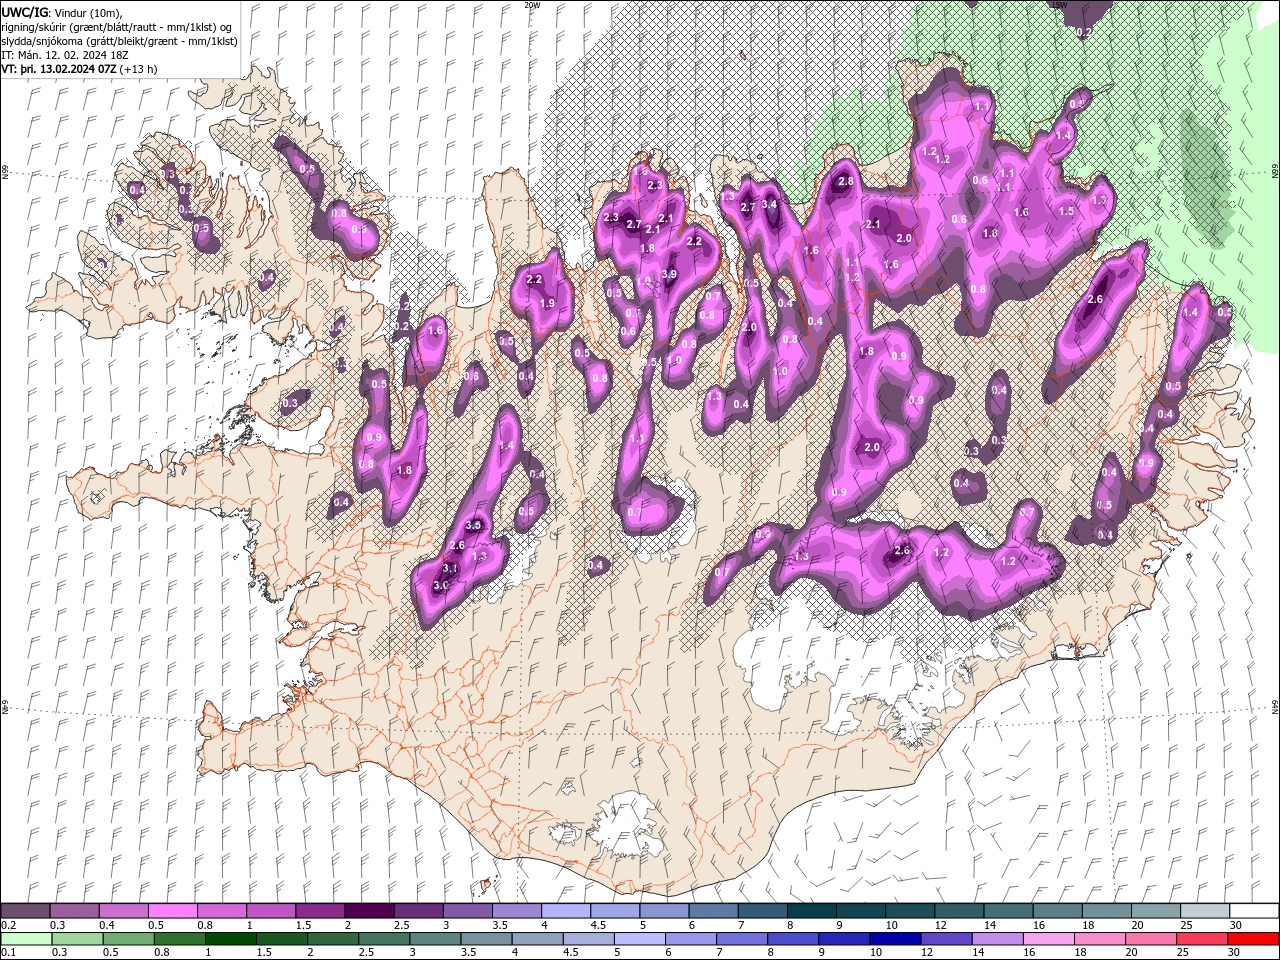
Task: Click the '(+13 h)' forecast offset text
Action: coord(138,69)
